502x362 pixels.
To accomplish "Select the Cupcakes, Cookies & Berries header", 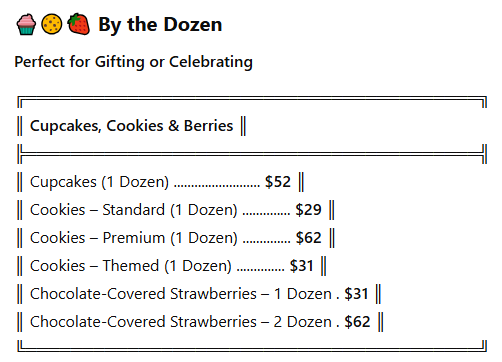I will coord(132,126).
